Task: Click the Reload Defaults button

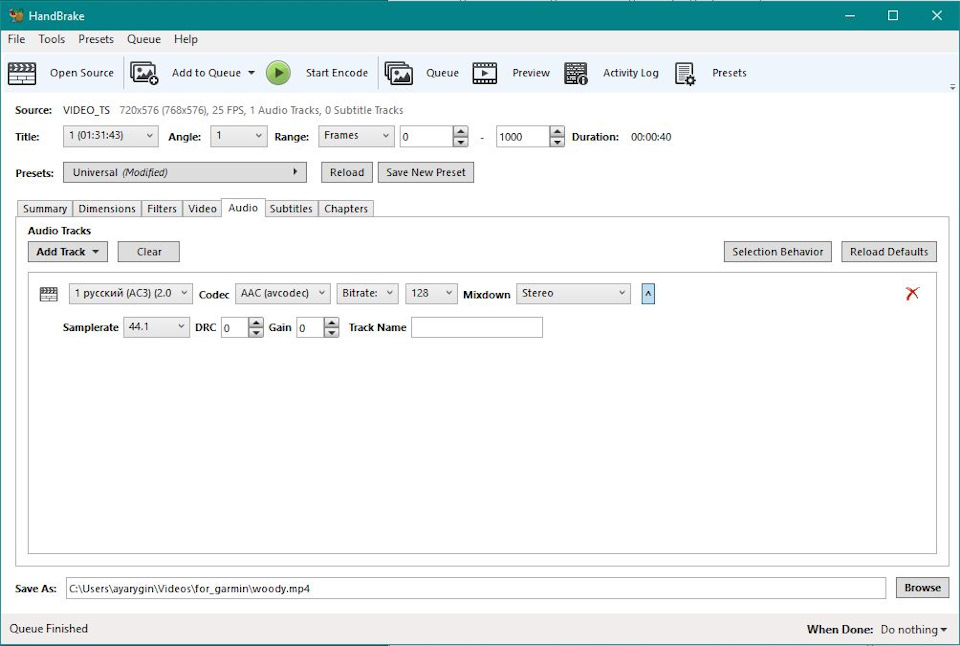Action: pos(888,252)
